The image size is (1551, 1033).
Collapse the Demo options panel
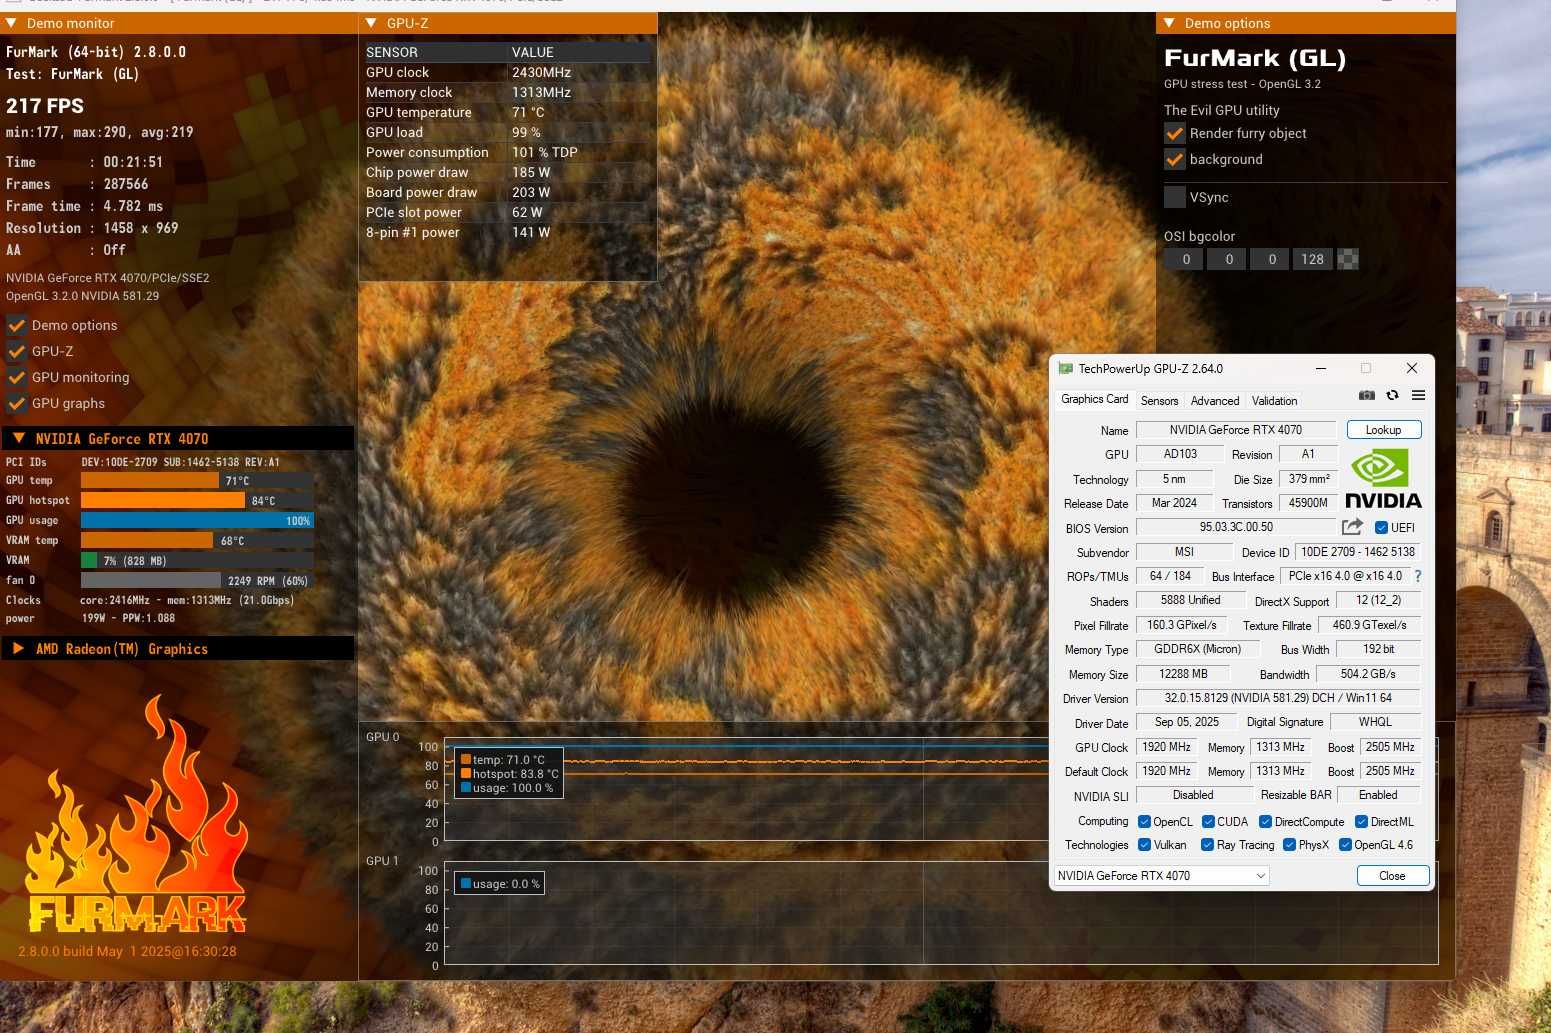1169,23
